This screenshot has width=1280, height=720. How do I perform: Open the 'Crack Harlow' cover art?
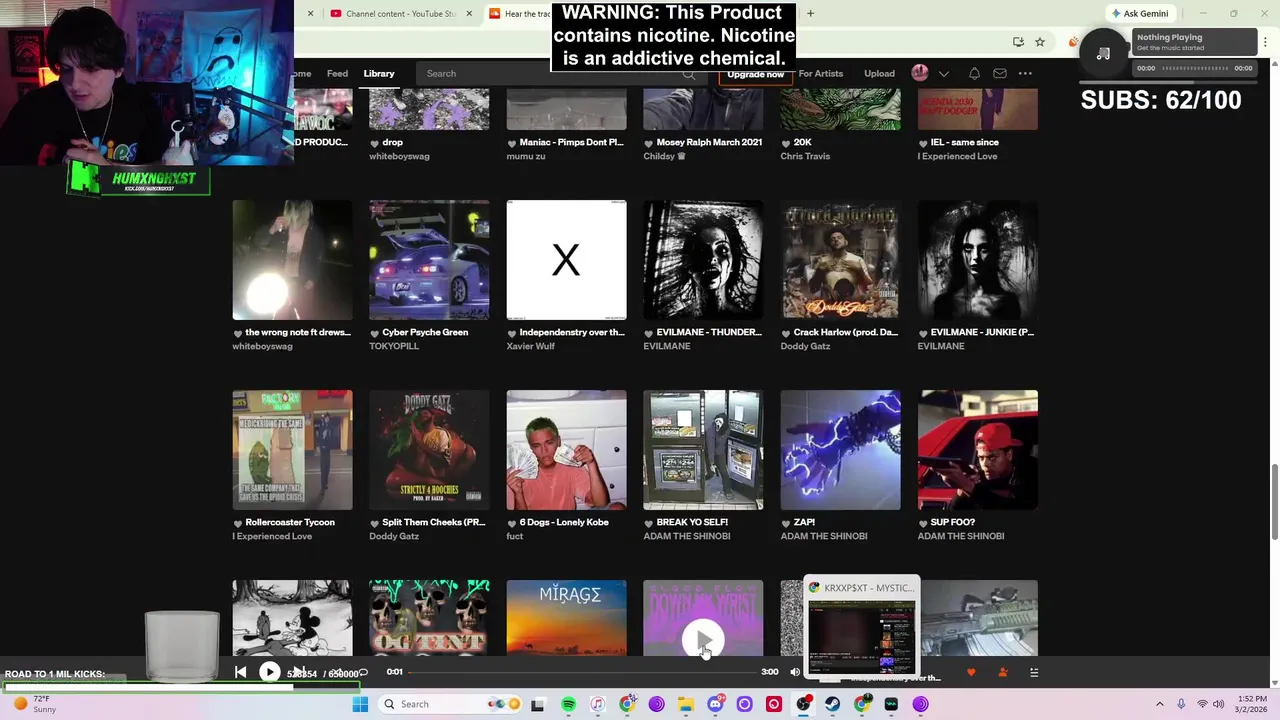click(840, 260)
